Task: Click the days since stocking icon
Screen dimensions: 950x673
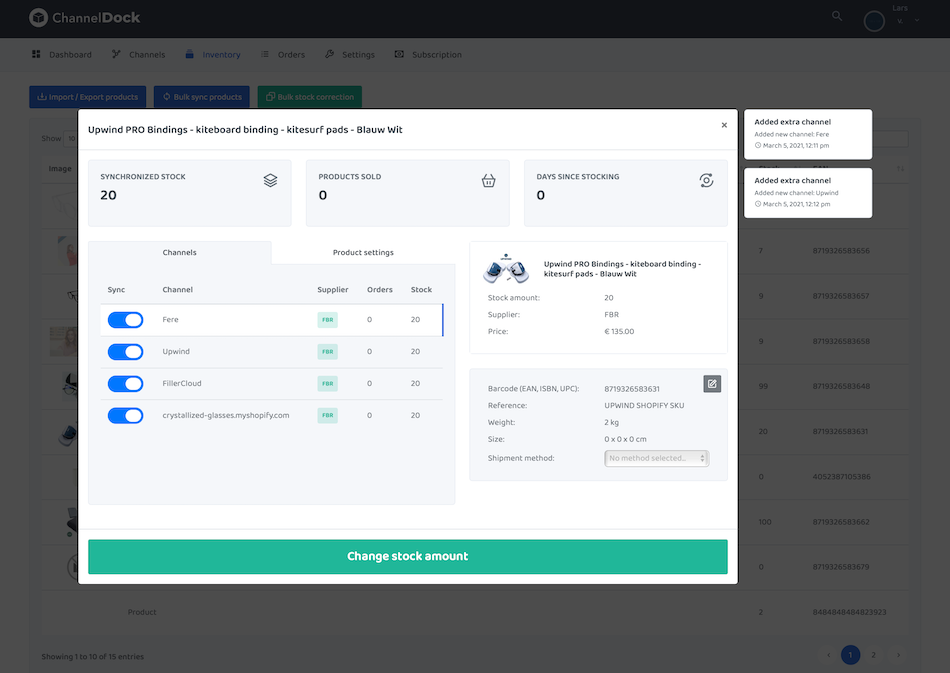Action: 706,180
